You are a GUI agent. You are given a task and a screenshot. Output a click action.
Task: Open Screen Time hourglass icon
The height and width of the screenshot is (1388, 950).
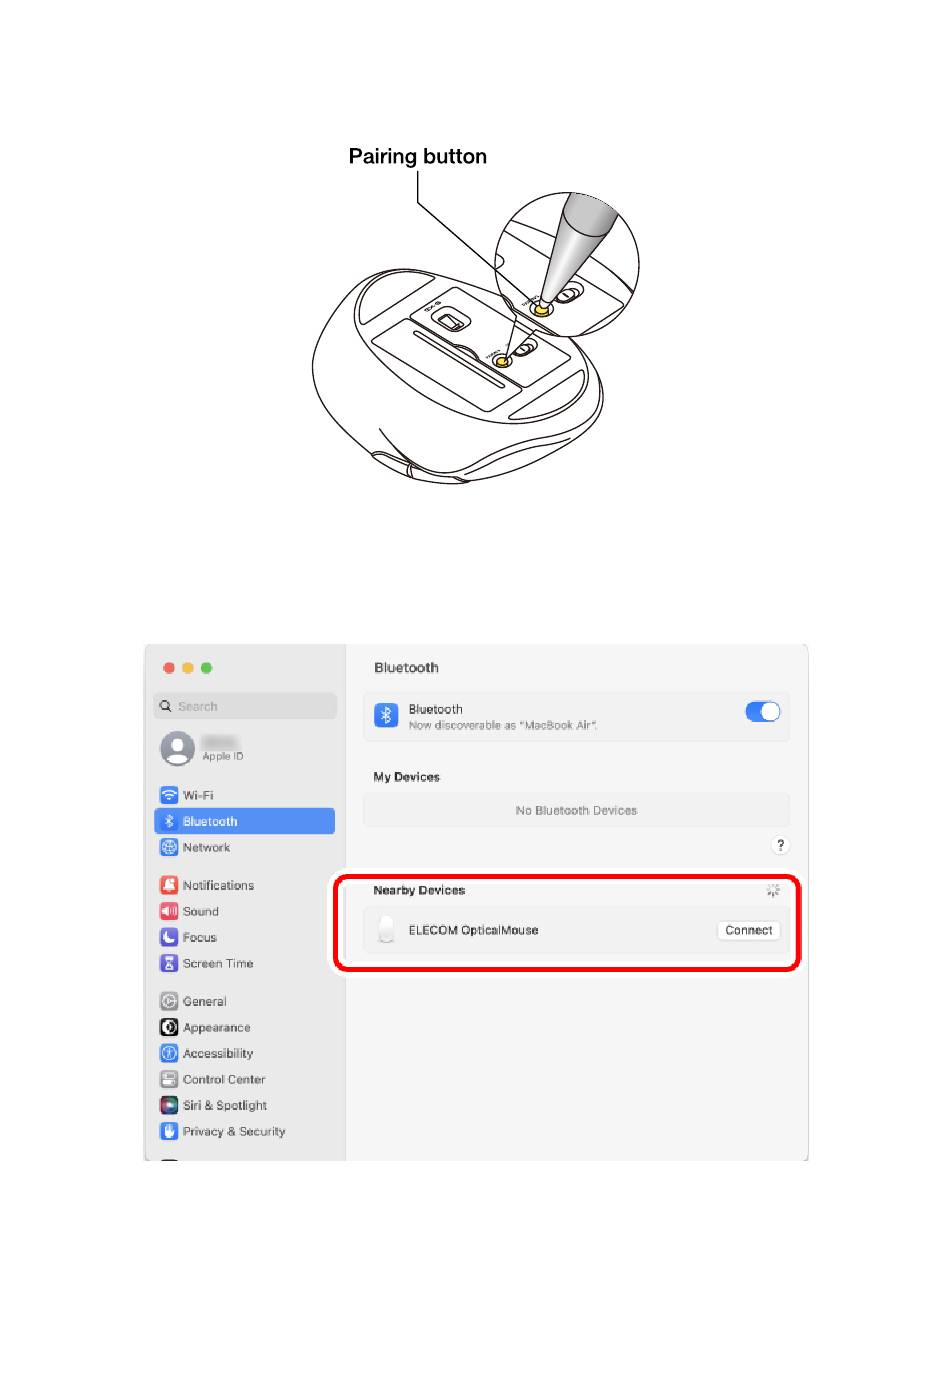169,963
